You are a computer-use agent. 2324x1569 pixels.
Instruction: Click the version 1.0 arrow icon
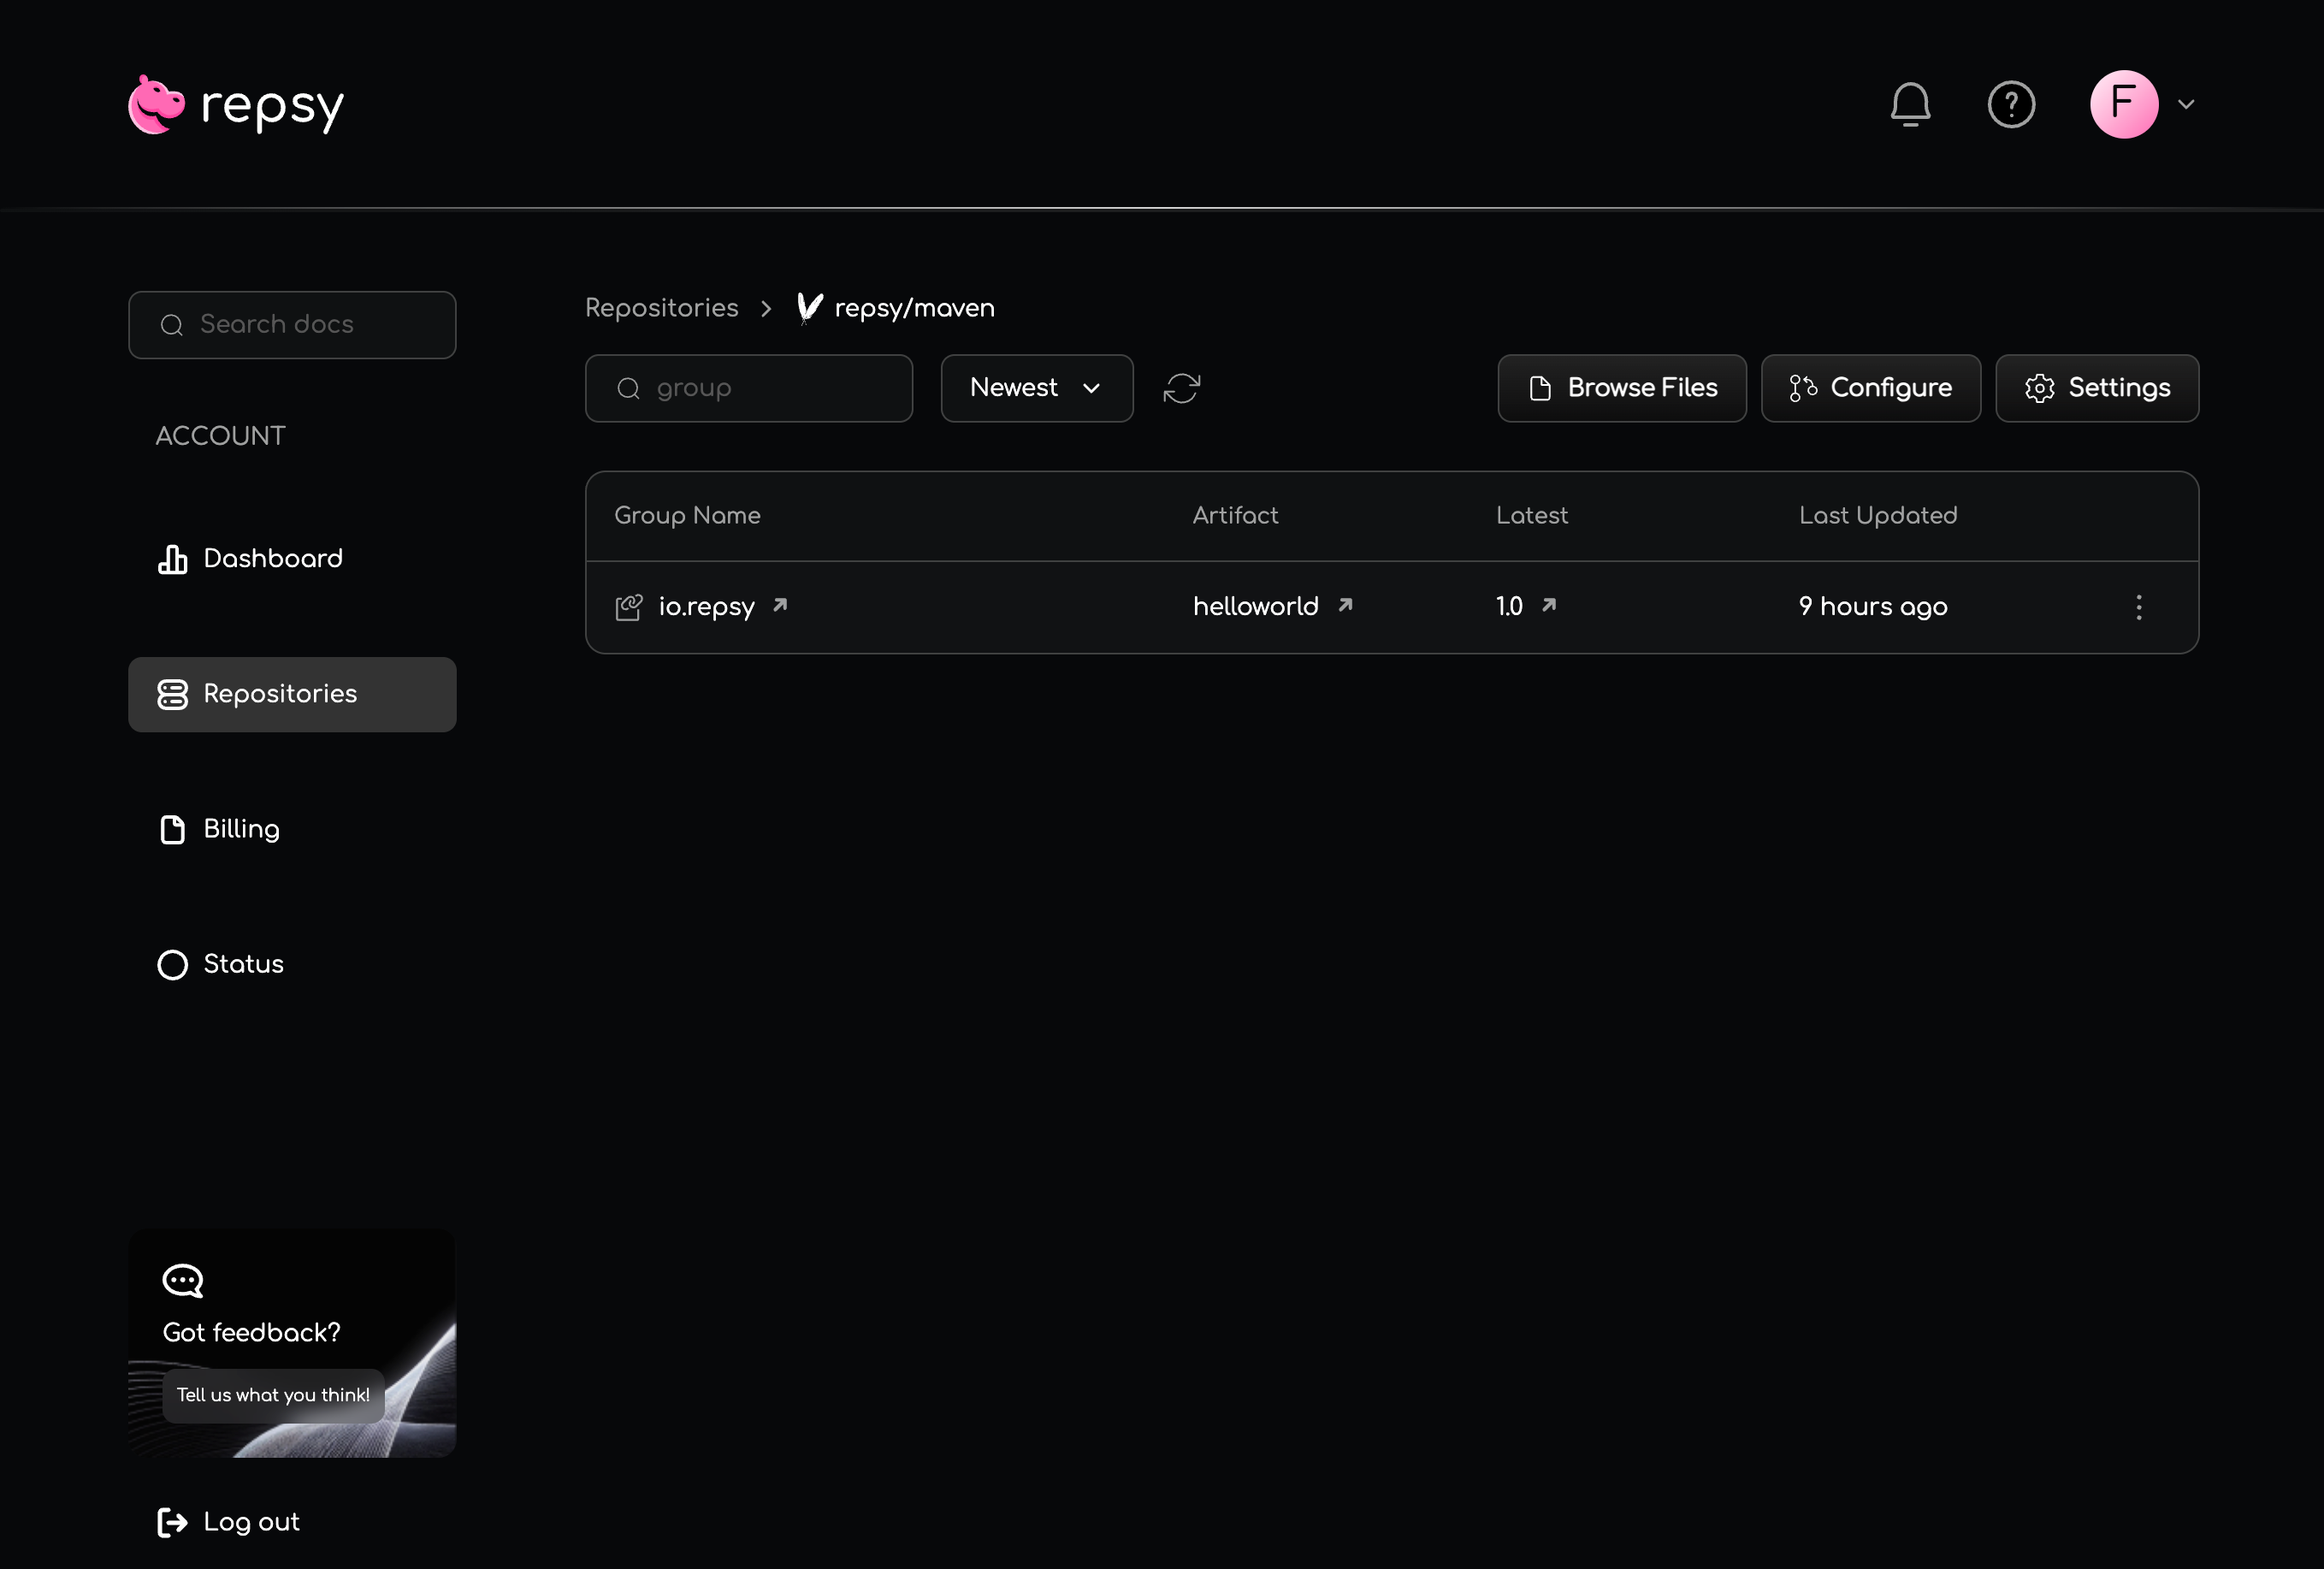[1548, 605]
